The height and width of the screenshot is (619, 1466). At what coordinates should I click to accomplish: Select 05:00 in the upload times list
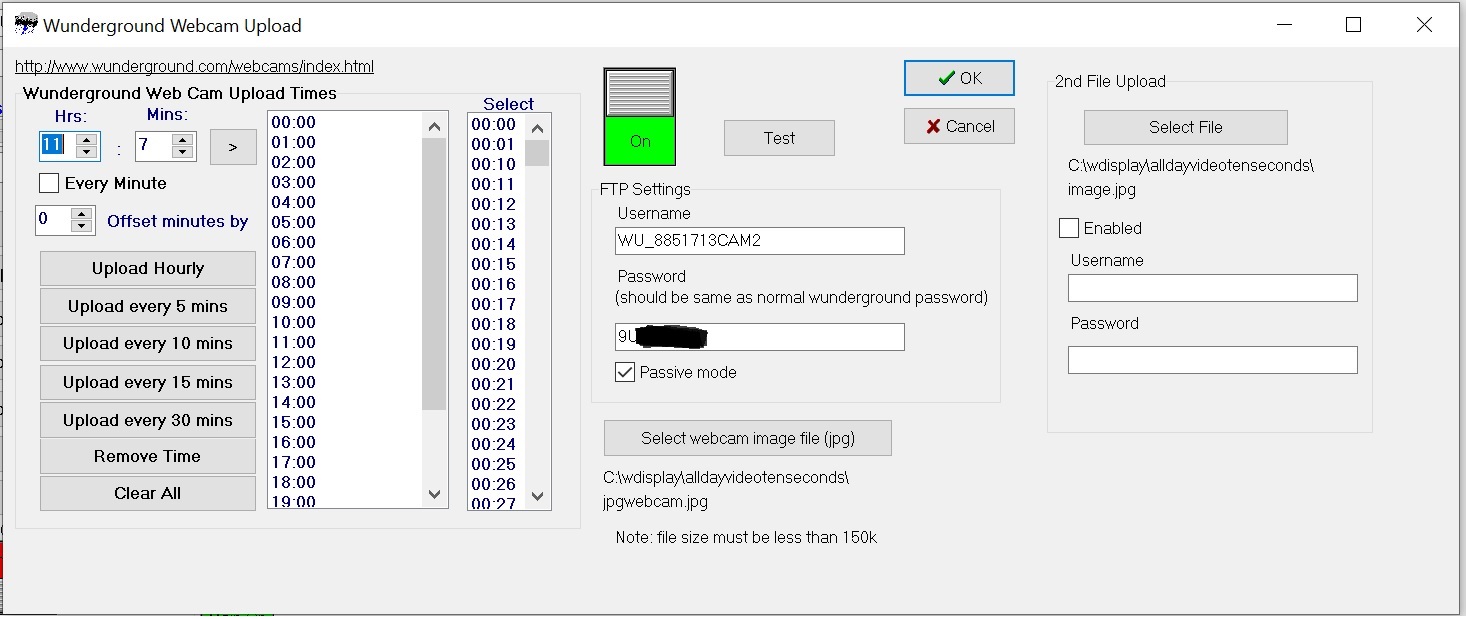[x=293, y=222]
